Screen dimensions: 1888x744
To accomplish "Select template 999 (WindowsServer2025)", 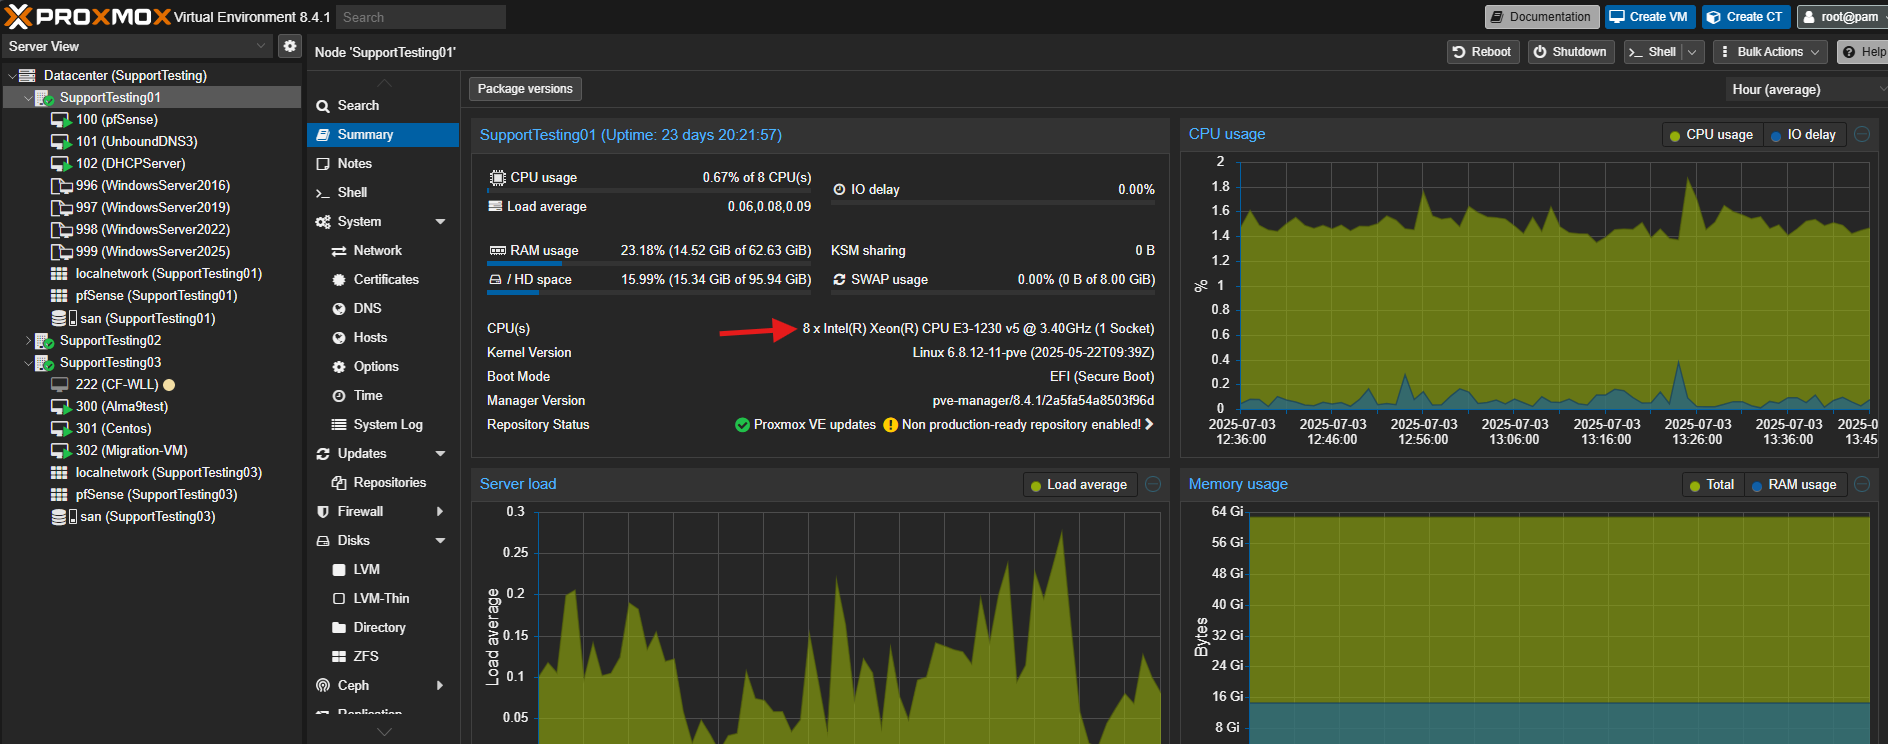I will [152, 251].
